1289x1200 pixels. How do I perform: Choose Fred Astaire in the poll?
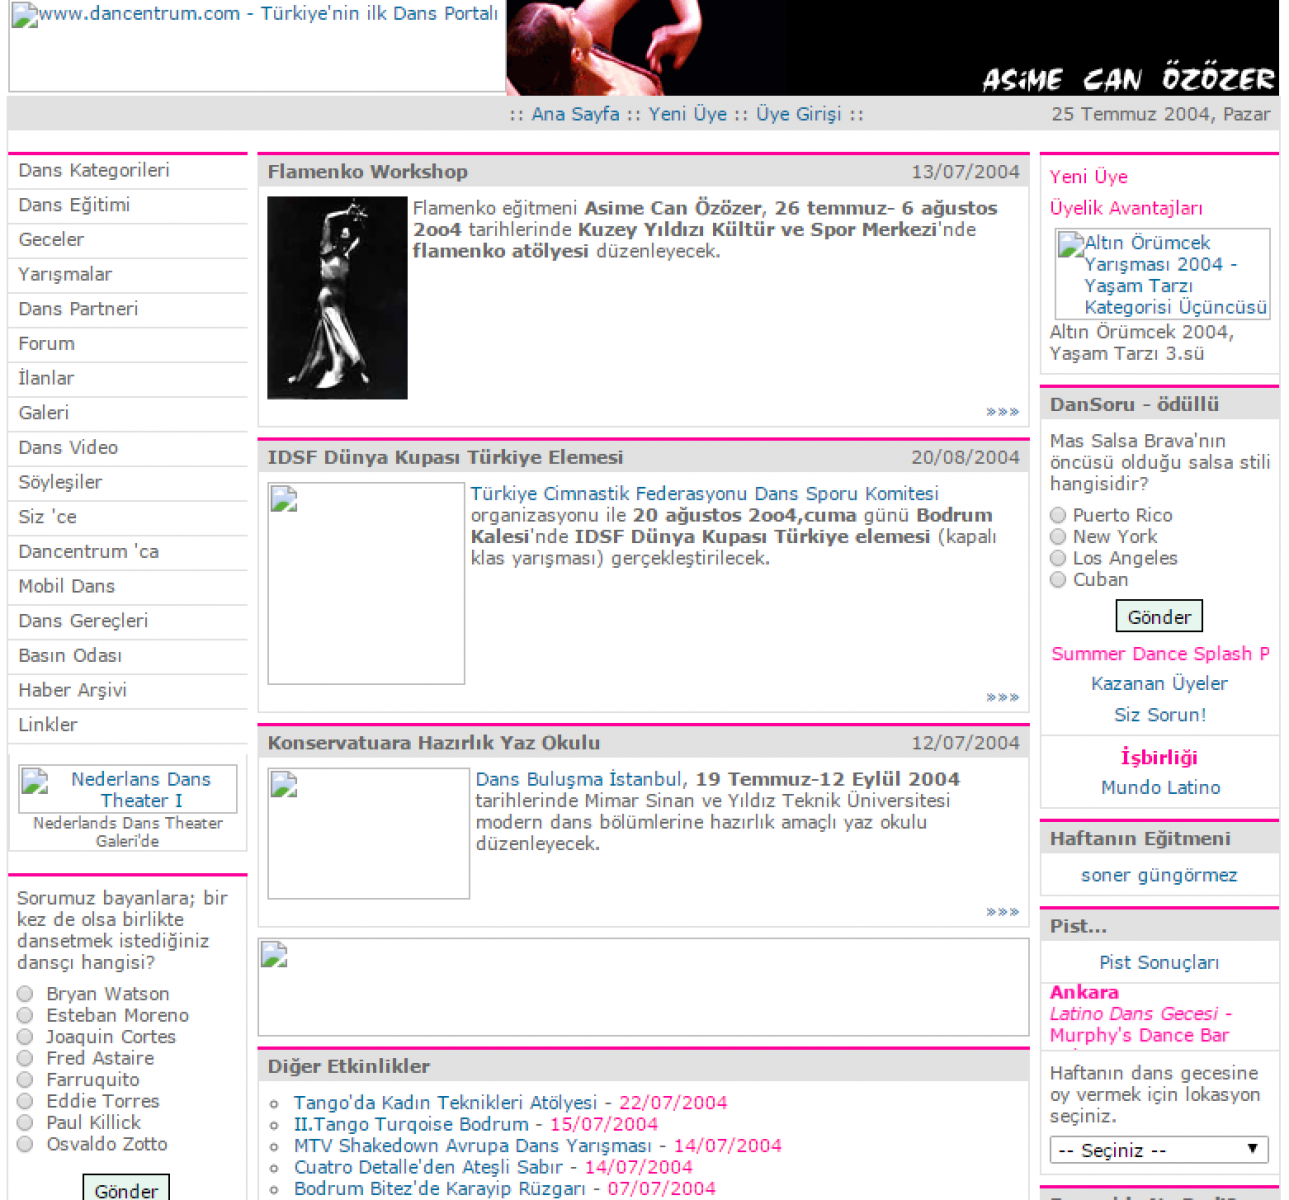[25, 1058]
